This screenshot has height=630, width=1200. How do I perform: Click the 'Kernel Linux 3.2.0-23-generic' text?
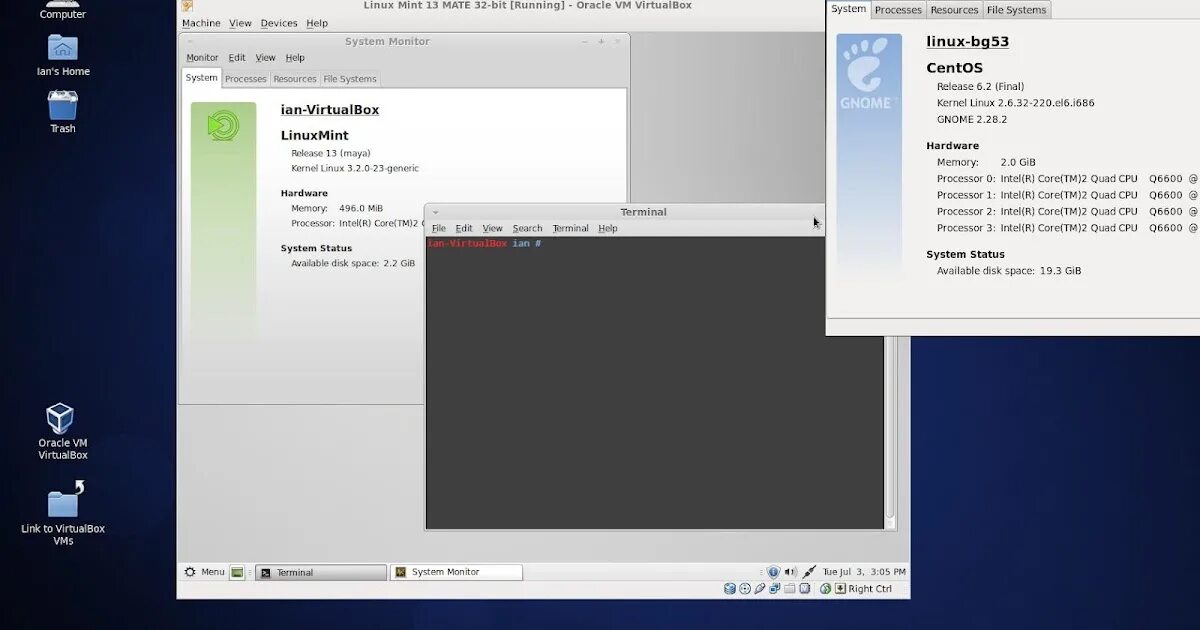click(x=355, y=168)
